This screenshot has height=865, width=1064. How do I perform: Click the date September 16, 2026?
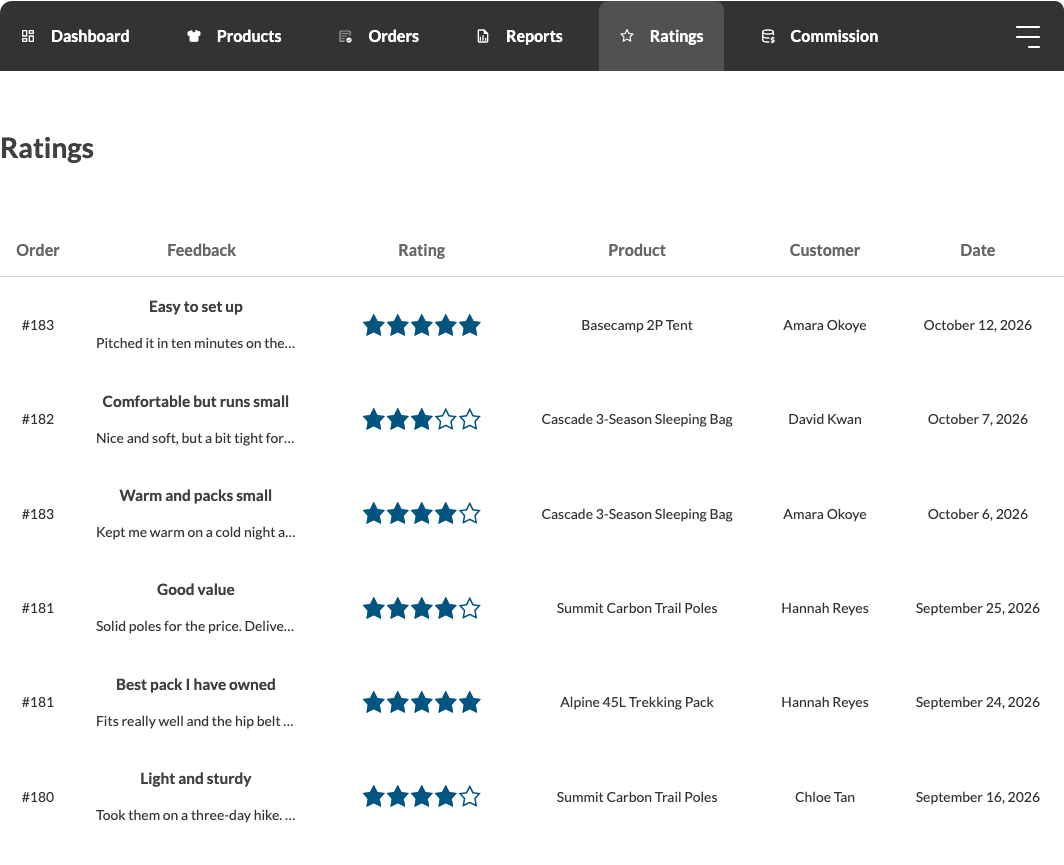pyautogui.click(x=977, y=797)
